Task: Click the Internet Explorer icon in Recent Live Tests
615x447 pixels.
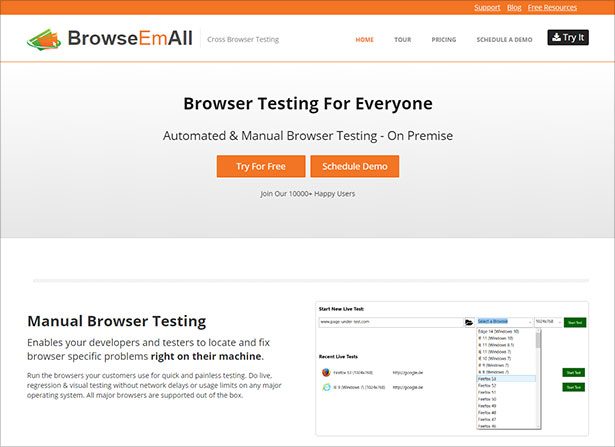Action: 326,387
